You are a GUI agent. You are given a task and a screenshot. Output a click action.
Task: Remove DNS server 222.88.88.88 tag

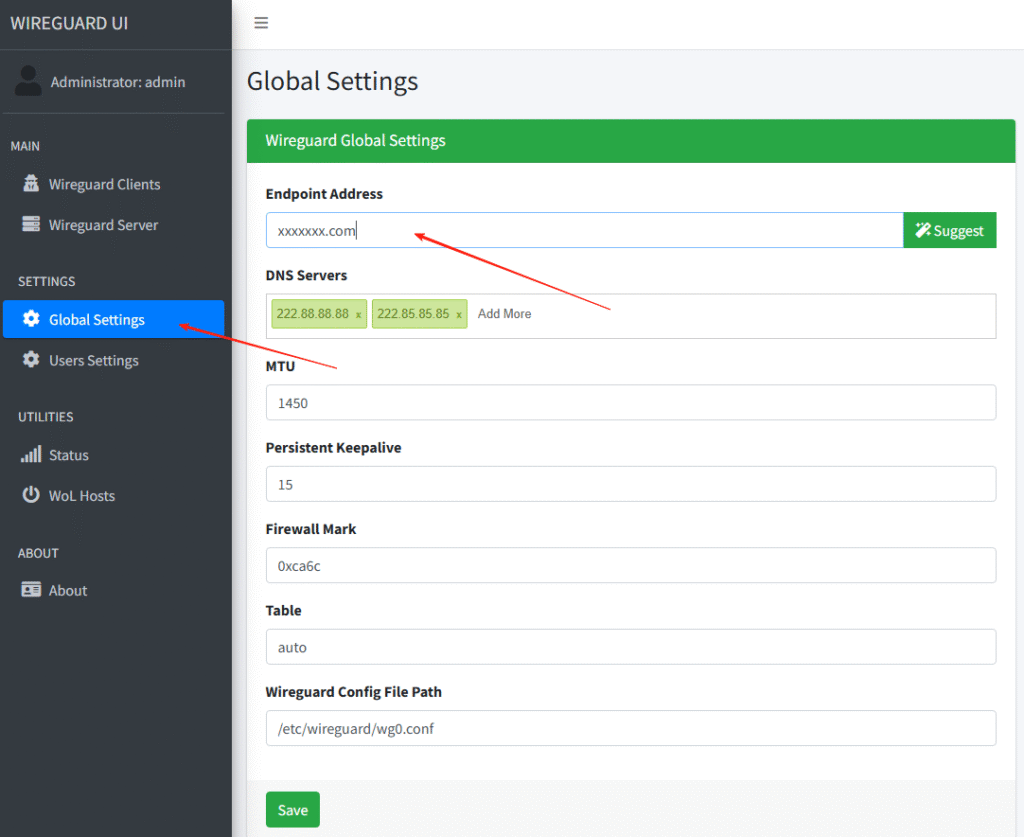coord(359,315)
